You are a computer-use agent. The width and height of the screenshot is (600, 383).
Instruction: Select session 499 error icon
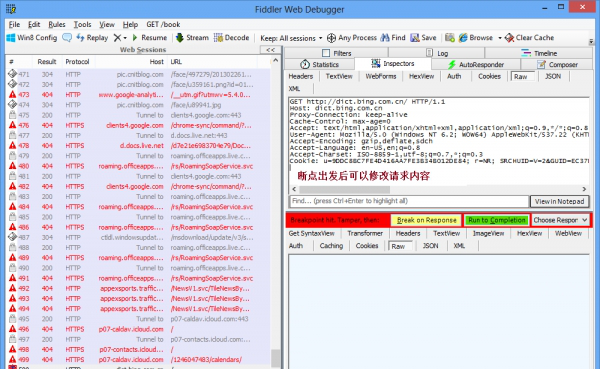coord(12,359)
